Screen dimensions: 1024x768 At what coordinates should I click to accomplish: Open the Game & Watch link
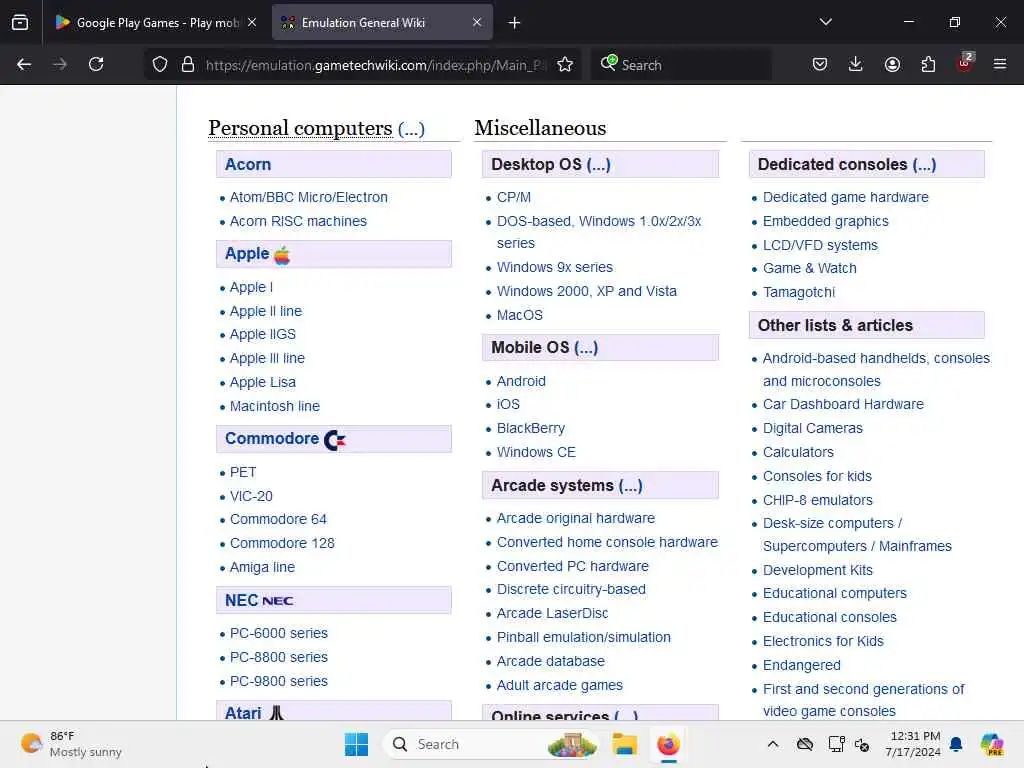coord(810,268)
